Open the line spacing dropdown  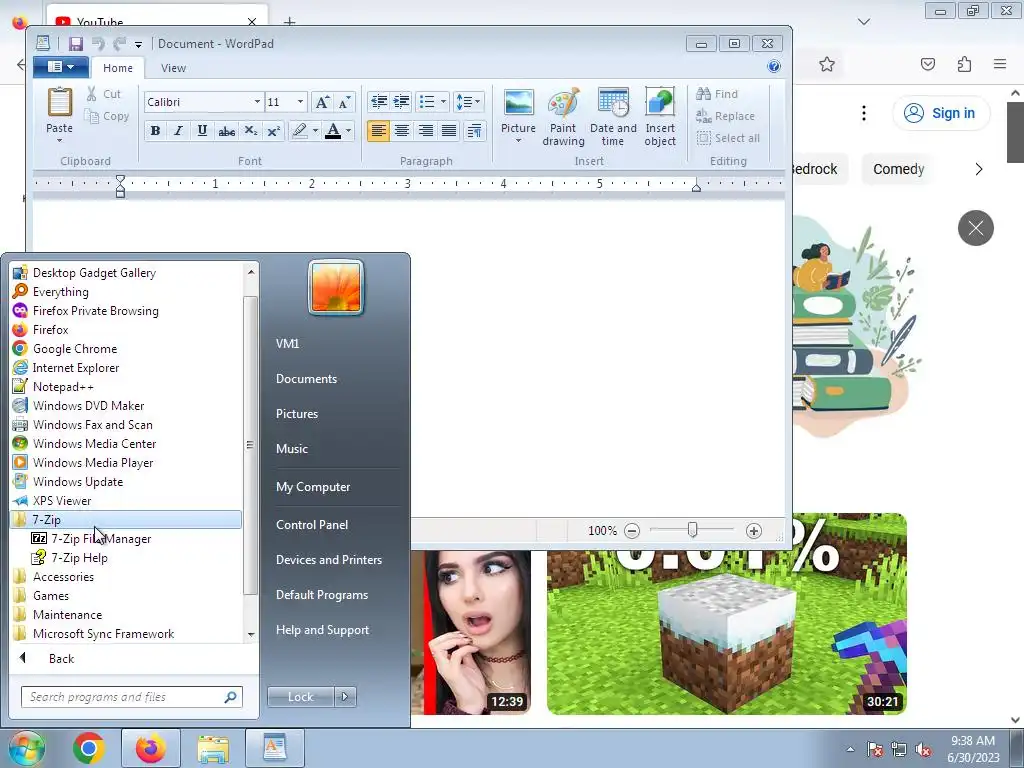(x=468, y=101)
